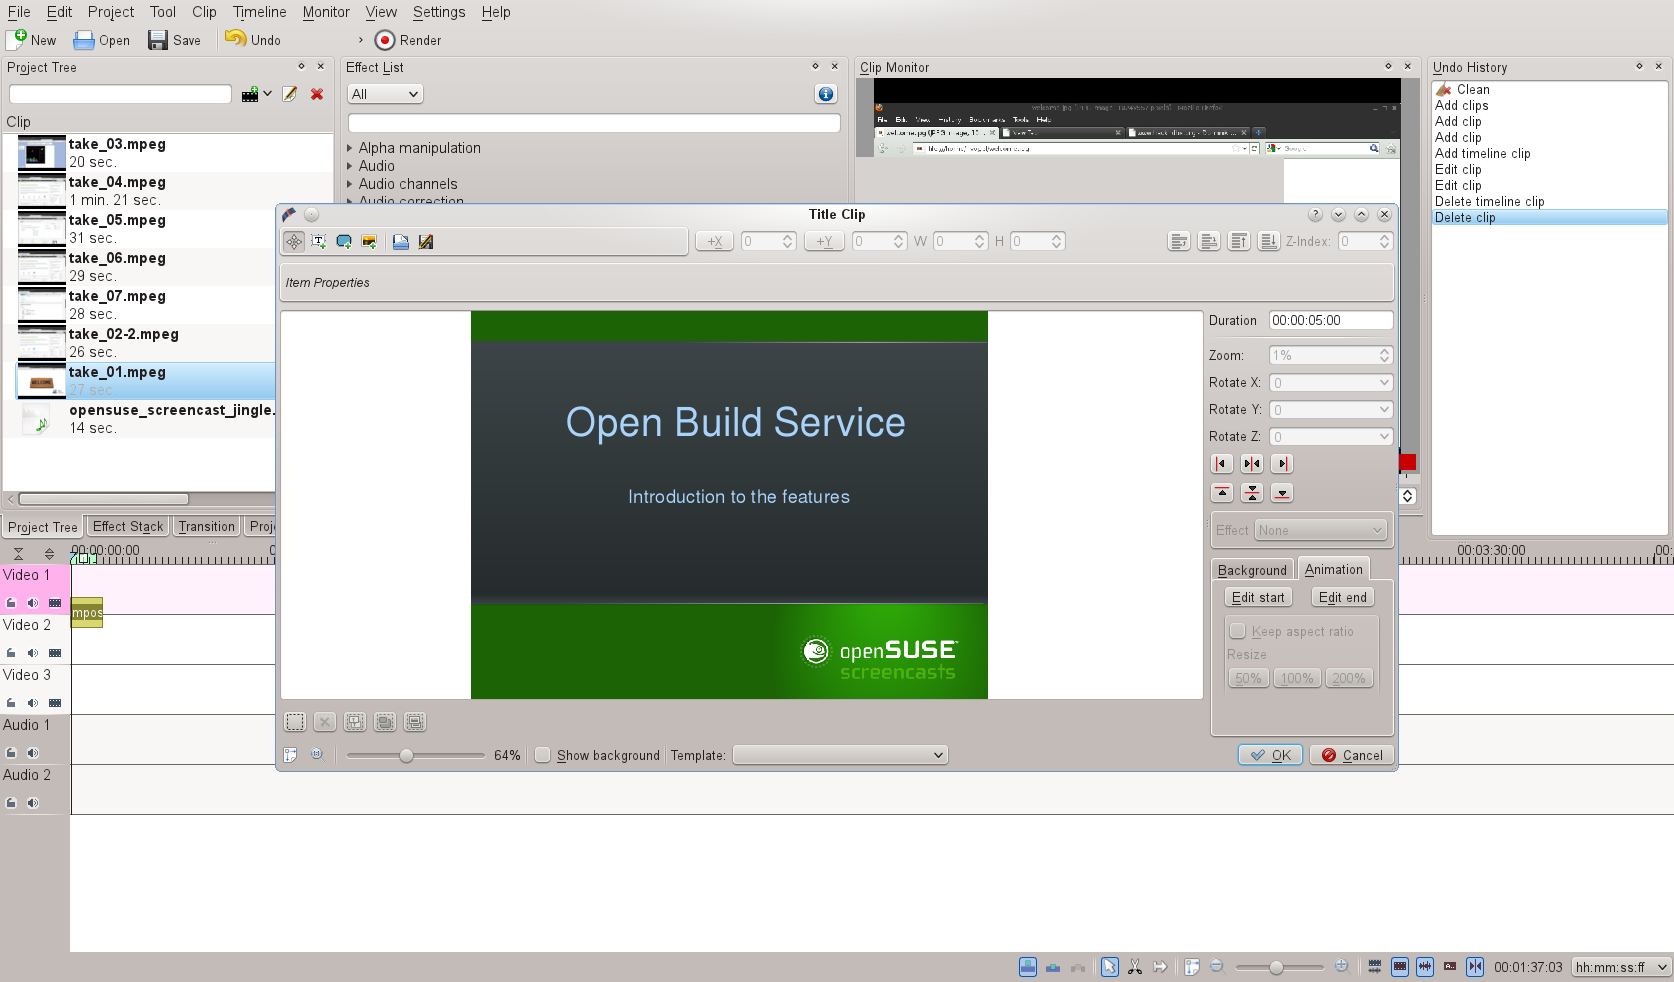The width and height of the screenshot is (1674, 982).
Task: Open the Timeline menu
Action: [259, 12]
